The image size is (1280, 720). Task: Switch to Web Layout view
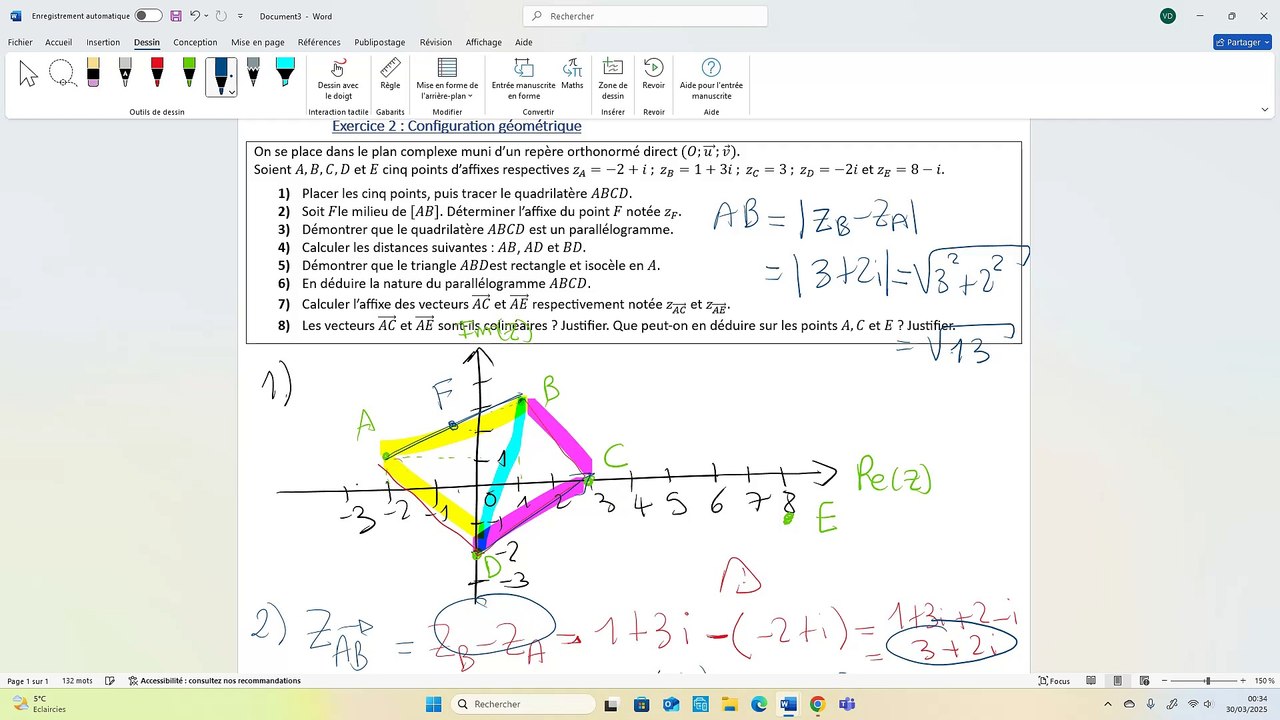click(1146, 681)
